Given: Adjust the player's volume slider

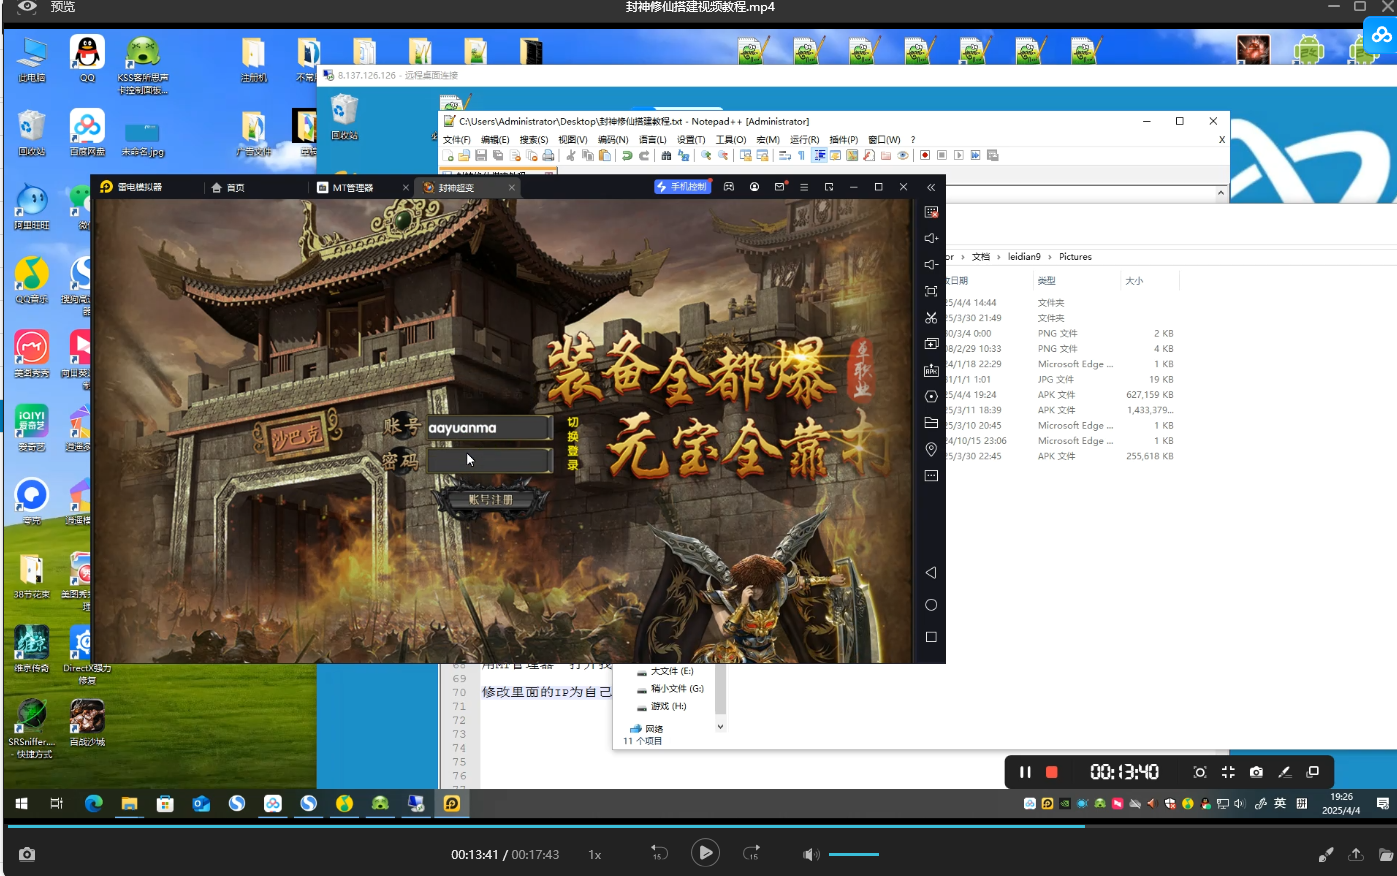Looking at the screenshot, I should pyautogui.click(x=854, y=854).
